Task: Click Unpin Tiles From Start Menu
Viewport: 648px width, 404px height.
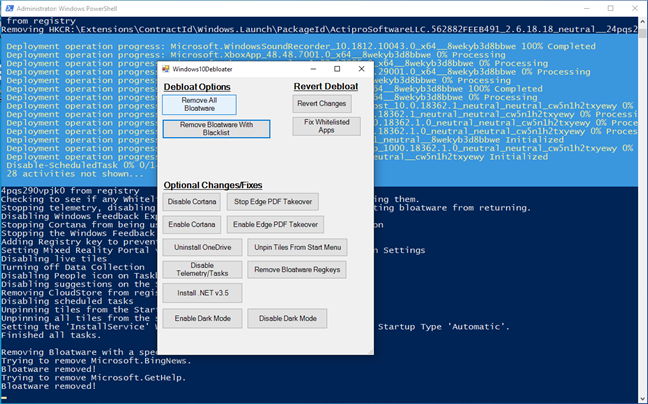Action: (297, 247)
